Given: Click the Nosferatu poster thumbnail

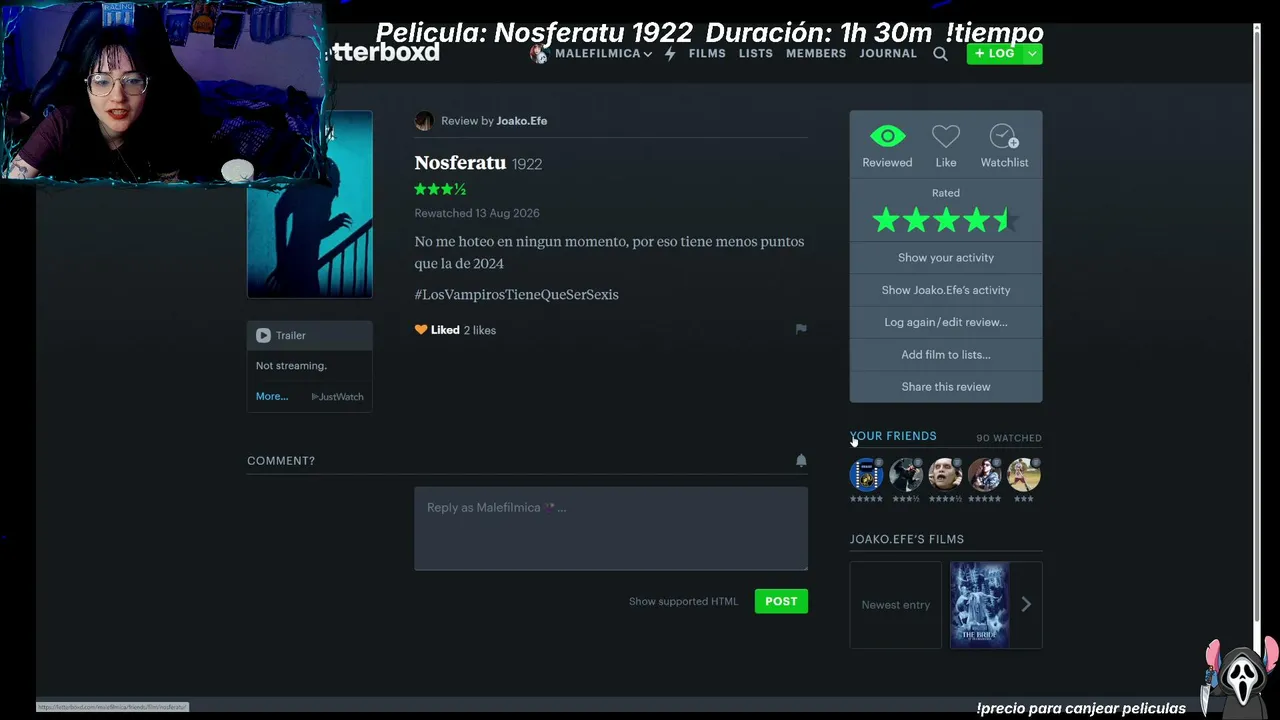Looking at the screenshot, I should pyautogui.click(x=310, y=204).
